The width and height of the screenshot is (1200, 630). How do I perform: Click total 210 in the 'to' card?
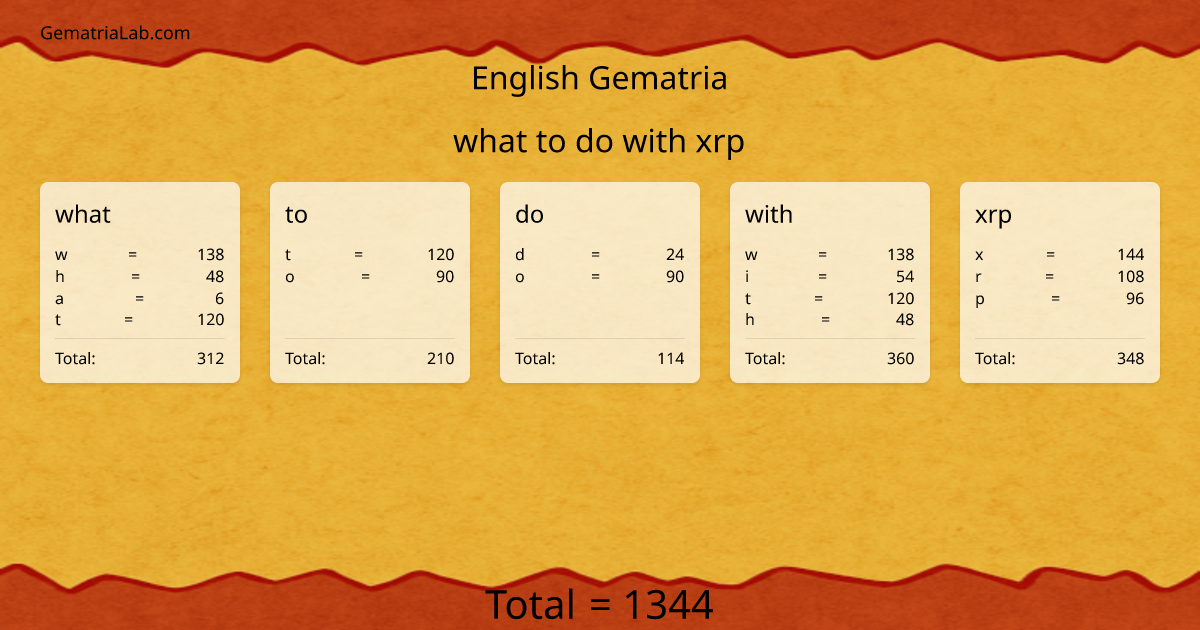441,359
